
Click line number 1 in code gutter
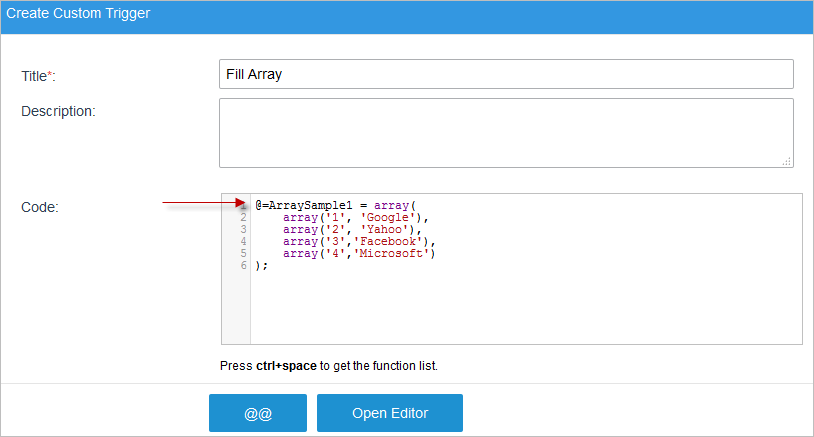[243, 205]
